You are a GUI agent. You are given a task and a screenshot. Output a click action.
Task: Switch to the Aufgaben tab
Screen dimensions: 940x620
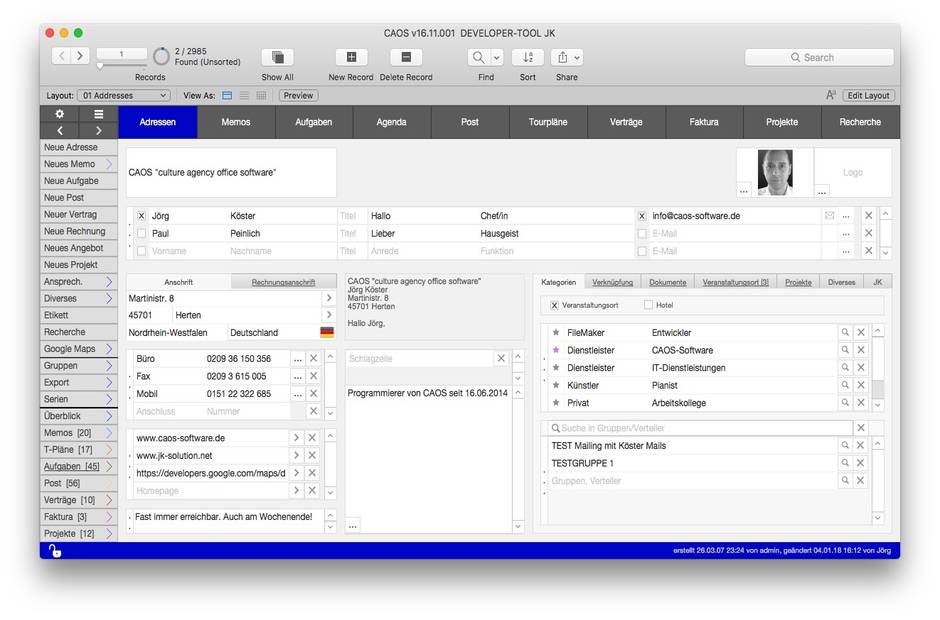314,122
